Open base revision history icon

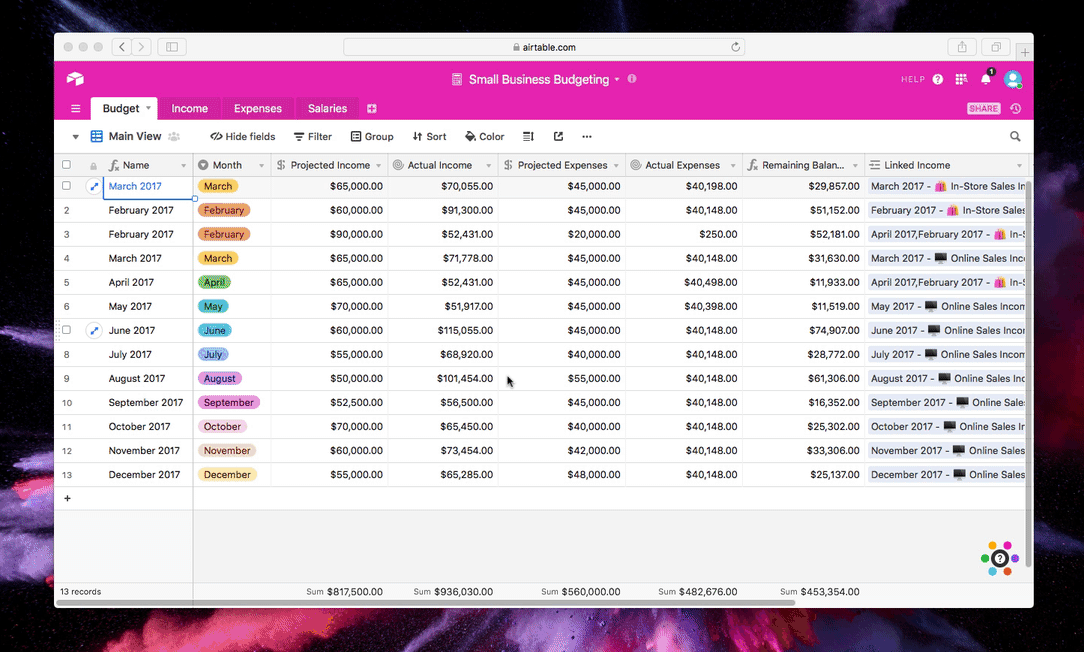(x=1015, y=109)
